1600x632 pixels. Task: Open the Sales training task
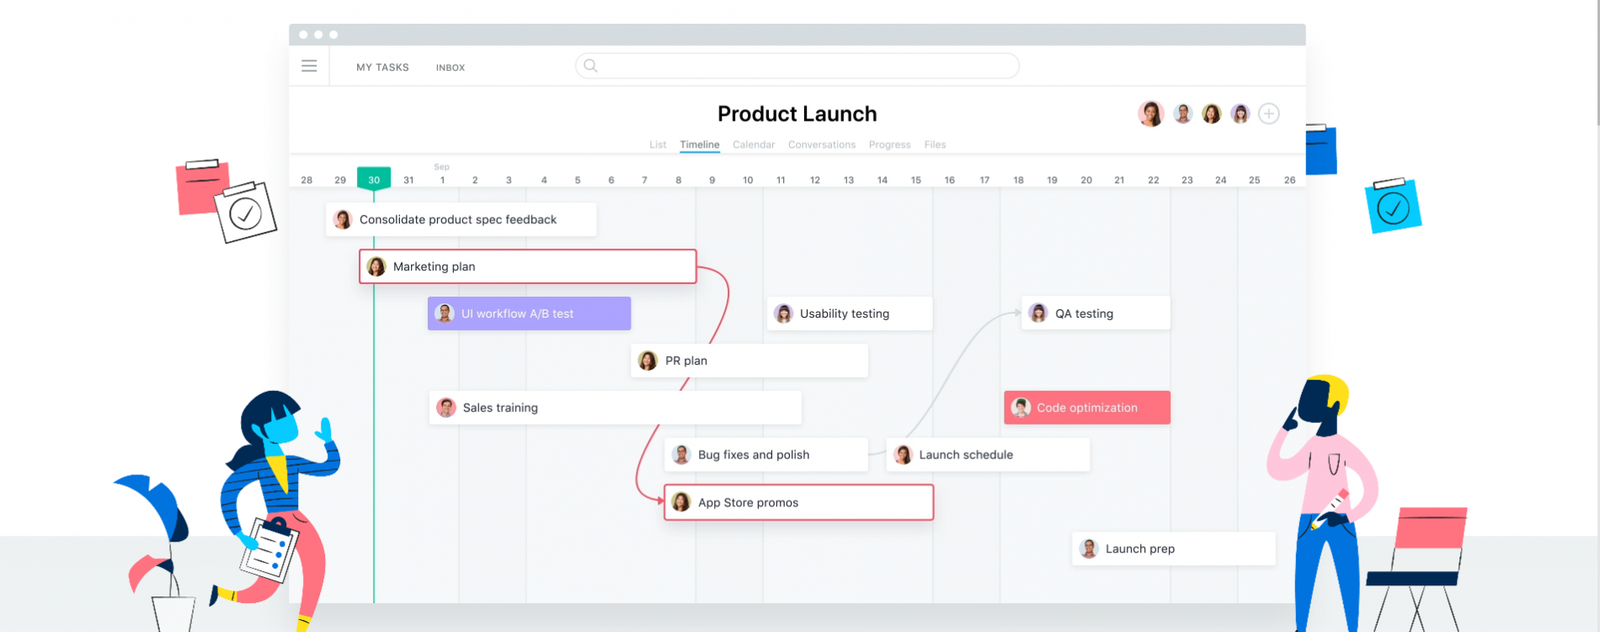pyautogui.click(x=615, y=408)
